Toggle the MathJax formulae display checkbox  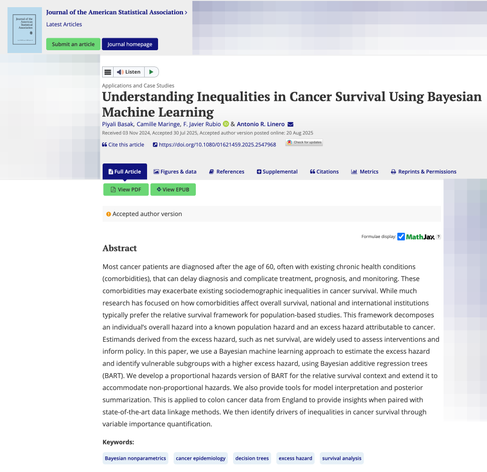[x=401, y=237]
